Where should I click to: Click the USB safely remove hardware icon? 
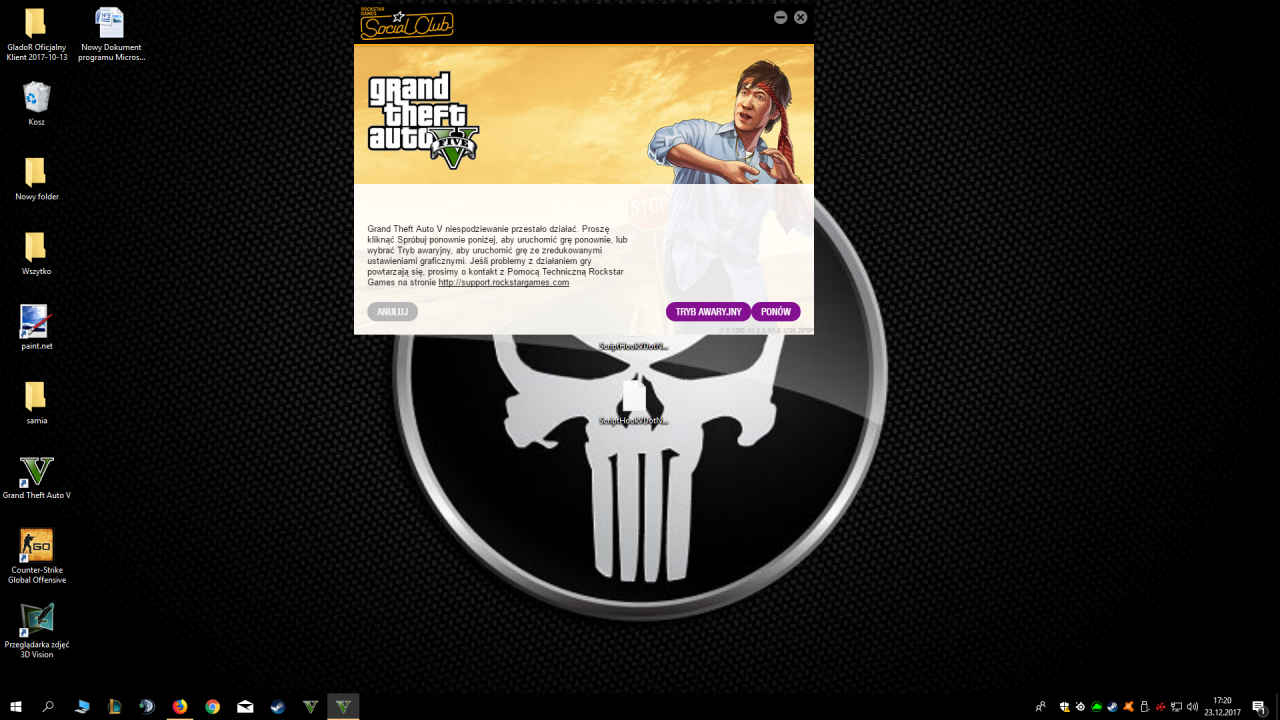tap(1144, 706)
